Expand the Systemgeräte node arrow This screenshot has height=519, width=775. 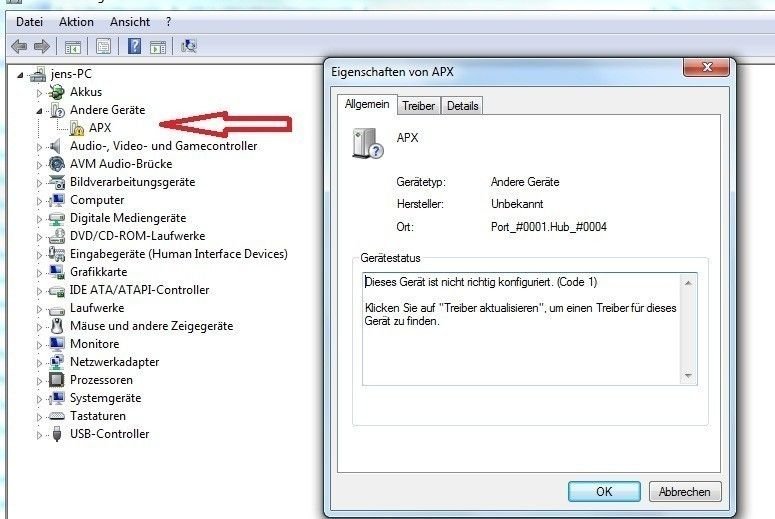point(39,398)
